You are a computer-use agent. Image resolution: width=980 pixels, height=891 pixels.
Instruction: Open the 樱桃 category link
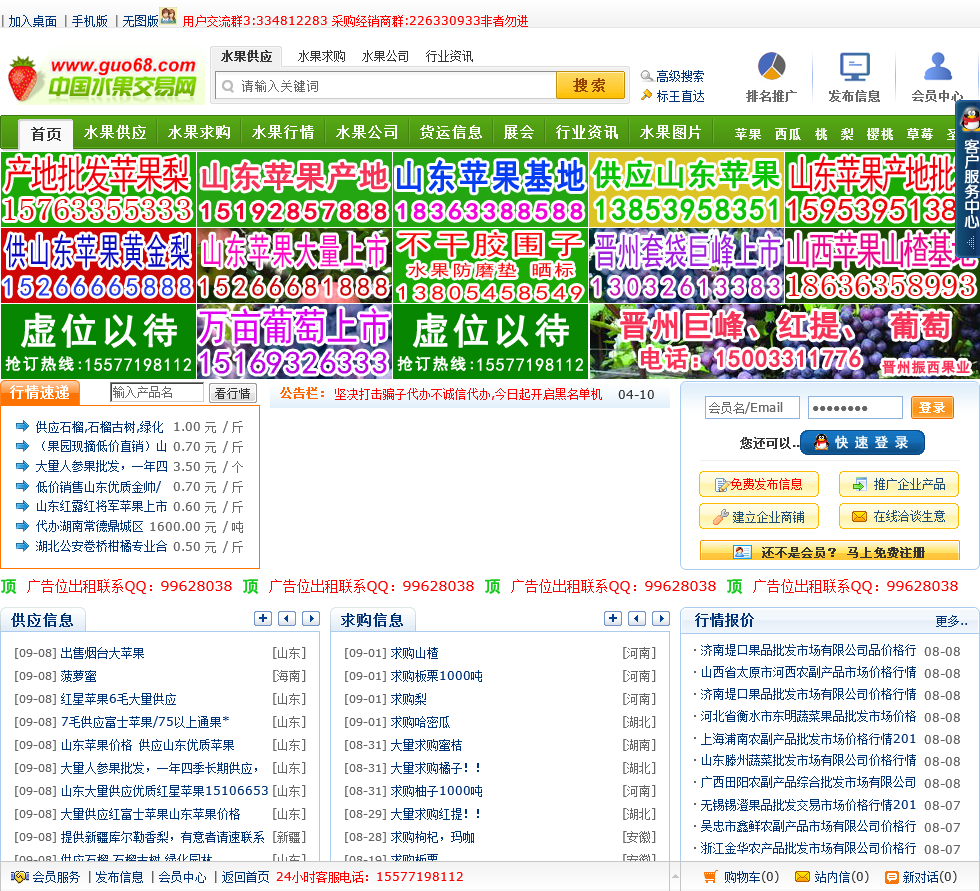click(x=879, y=134)
